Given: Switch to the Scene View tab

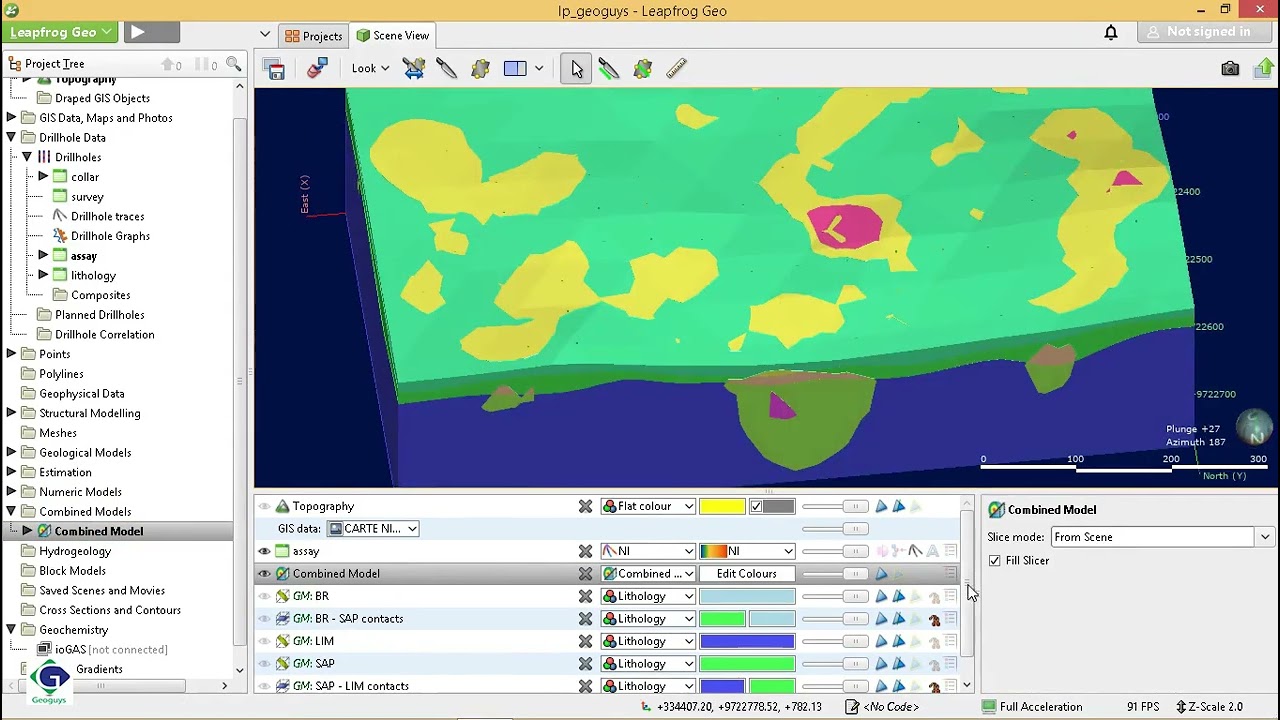Looking at the screenshot, I should pos(392,36).
